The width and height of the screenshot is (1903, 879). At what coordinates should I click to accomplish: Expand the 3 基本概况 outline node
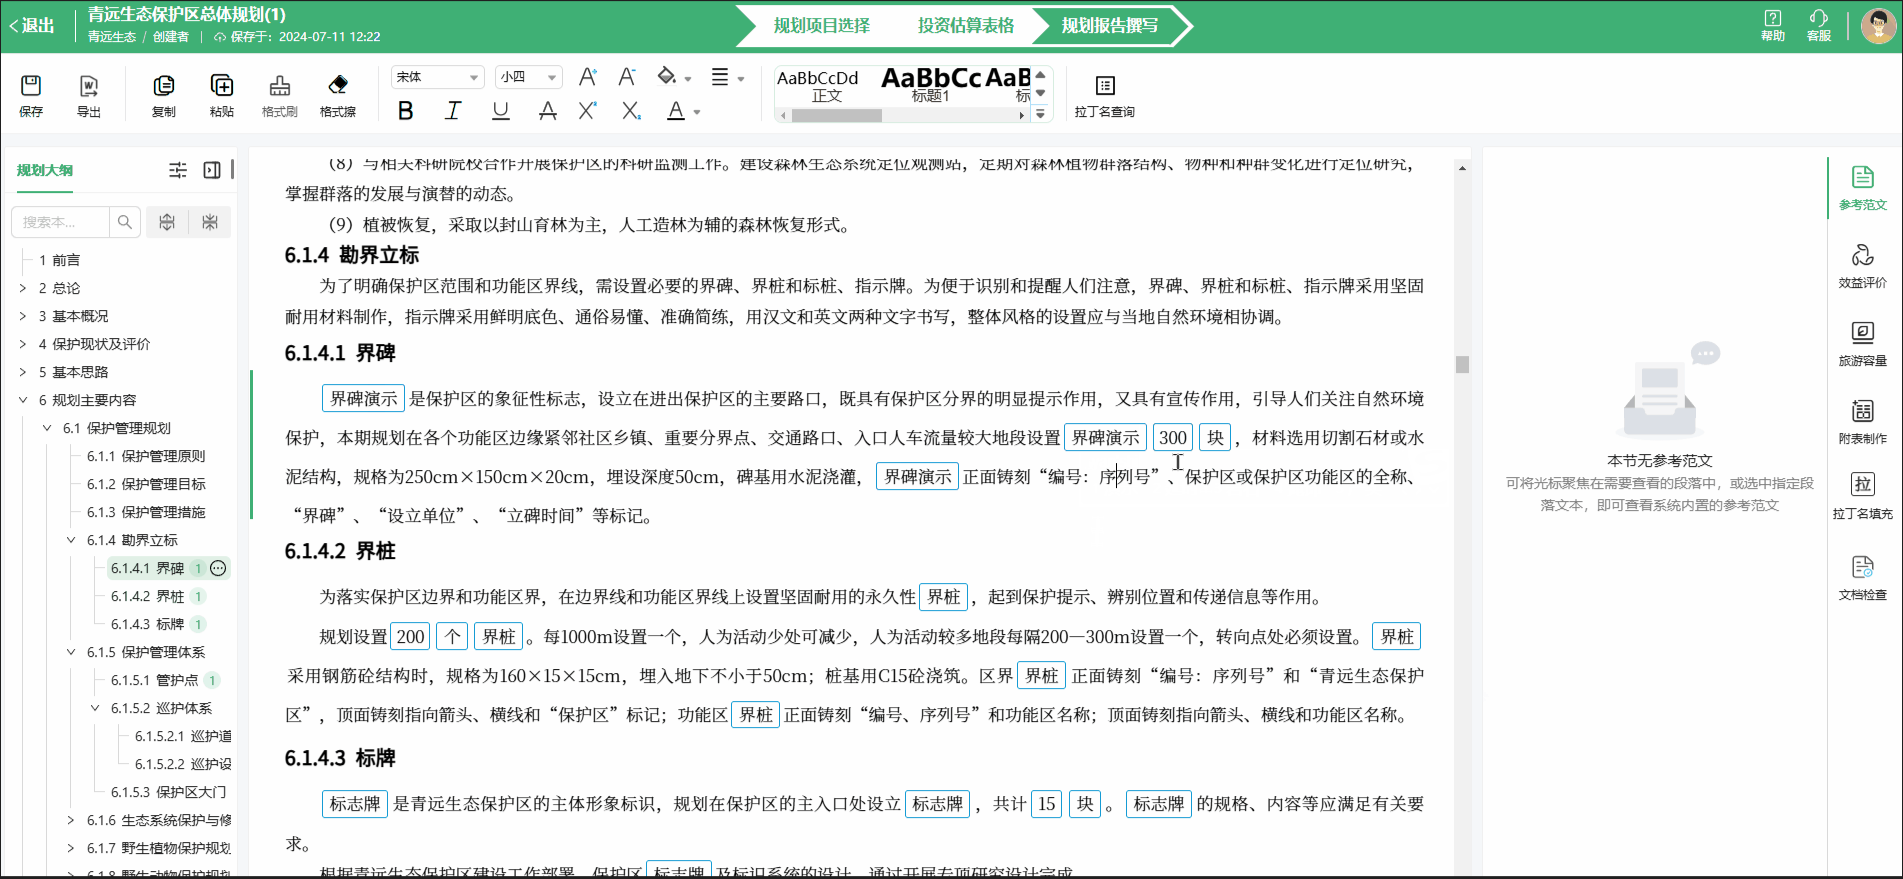tap(23, 316)
